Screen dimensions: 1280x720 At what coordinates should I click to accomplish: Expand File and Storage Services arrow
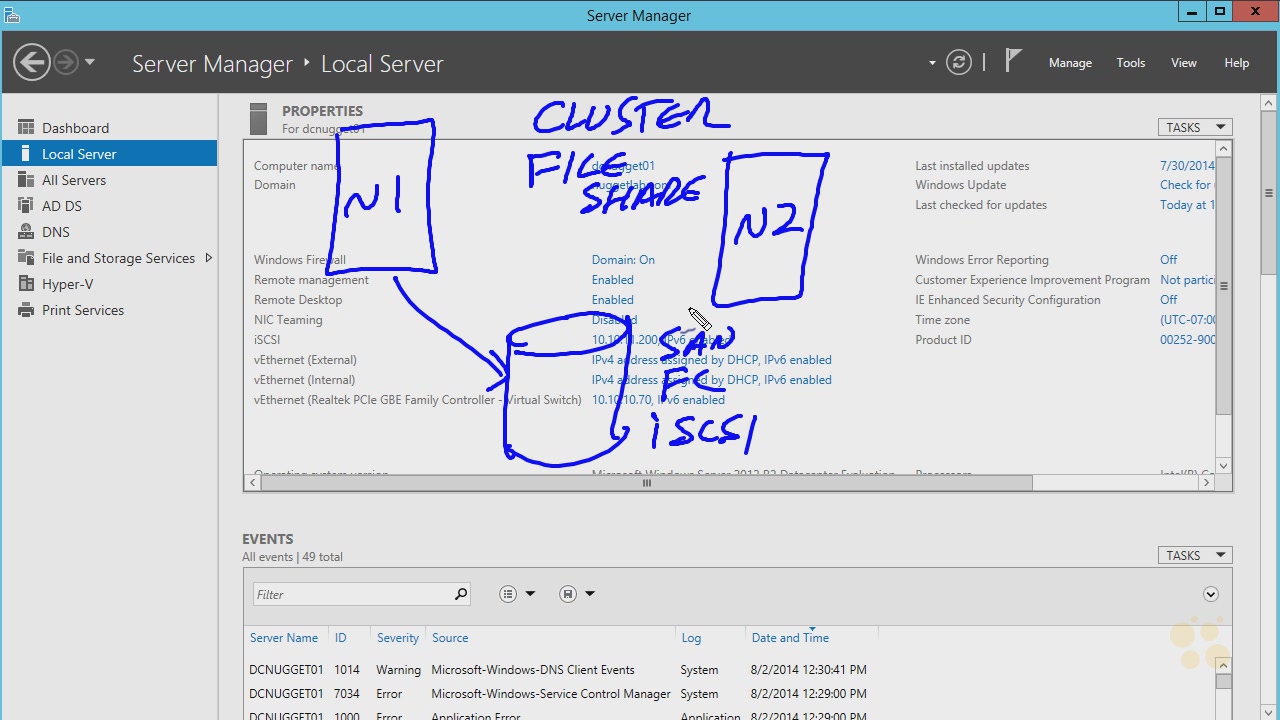click(208, 258)
